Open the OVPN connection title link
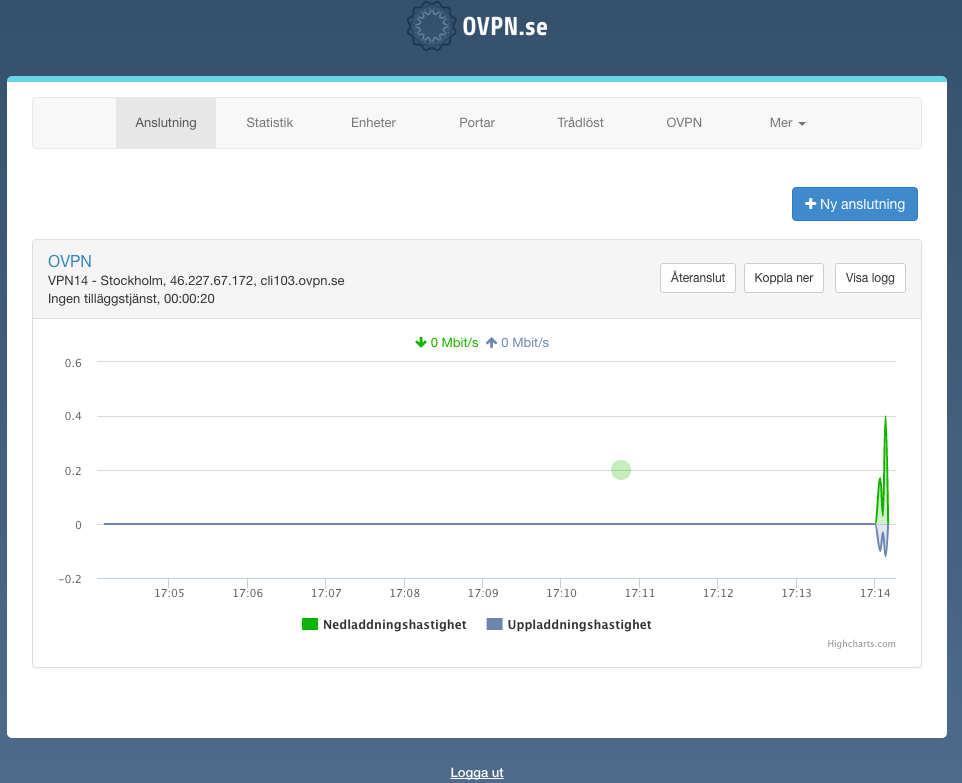The image size is (962, 783). (x=70, y=261)
